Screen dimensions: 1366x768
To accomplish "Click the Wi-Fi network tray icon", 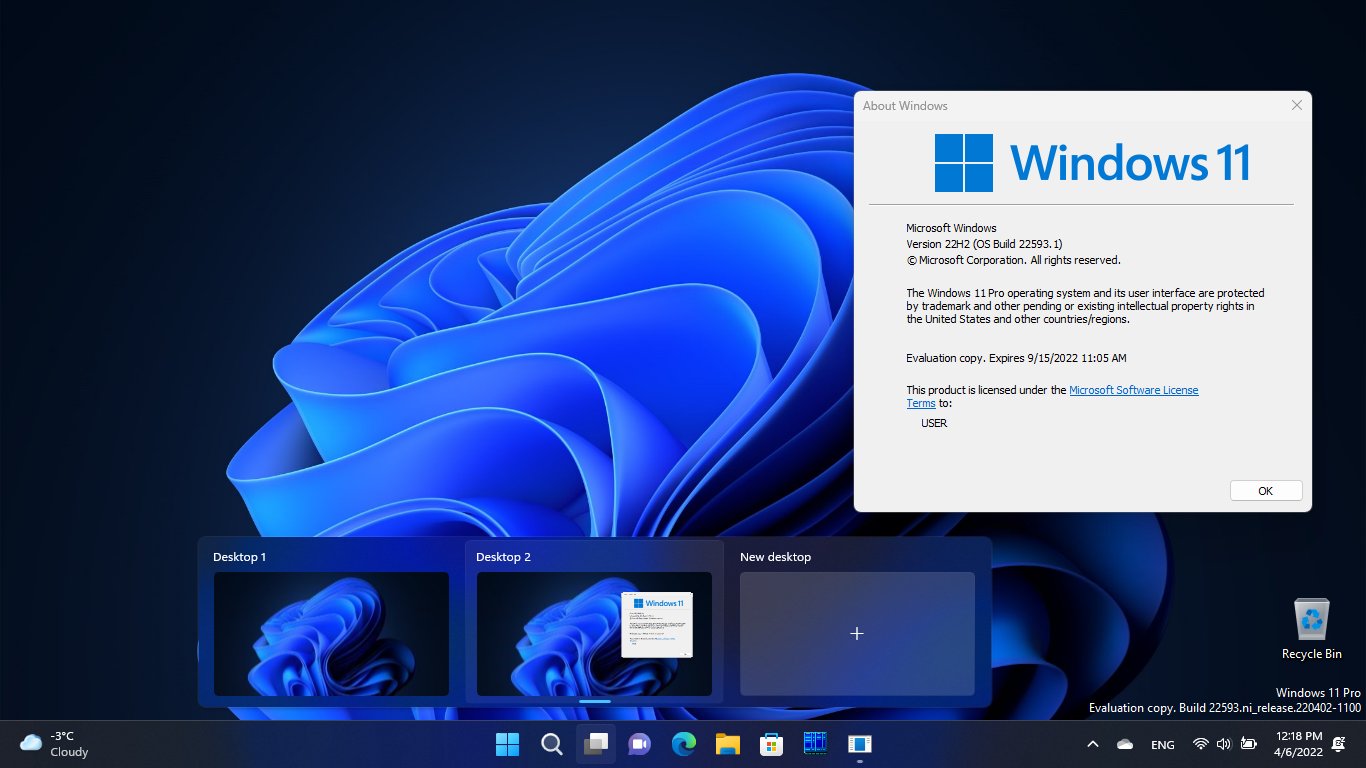I will coord(1200,744).
